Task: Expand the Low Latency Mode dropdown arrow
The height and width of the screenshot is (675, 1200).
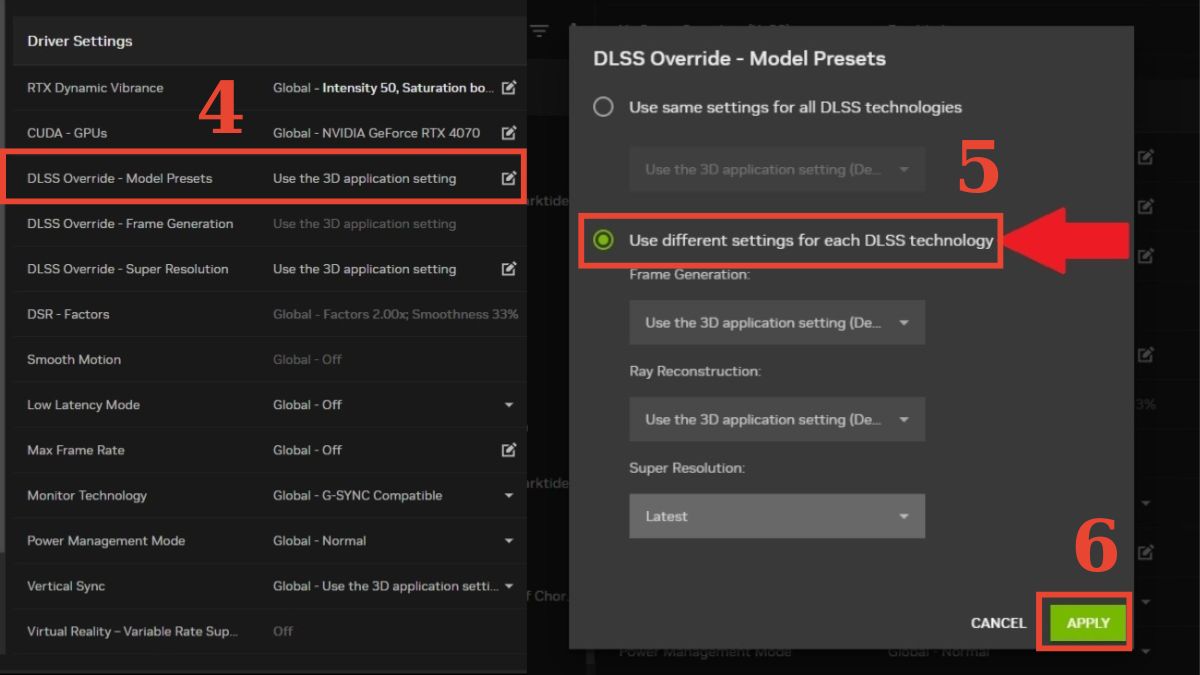Action: (509, 405)
